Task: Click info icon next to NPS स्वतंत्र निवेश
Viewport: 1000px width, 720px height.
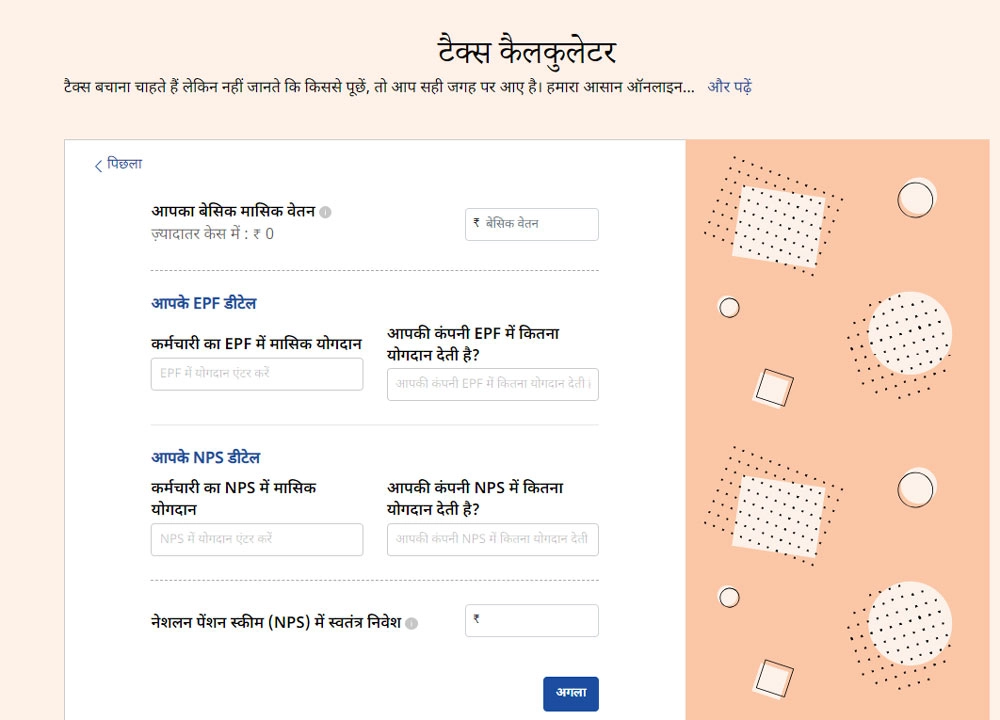Action: 412,623
